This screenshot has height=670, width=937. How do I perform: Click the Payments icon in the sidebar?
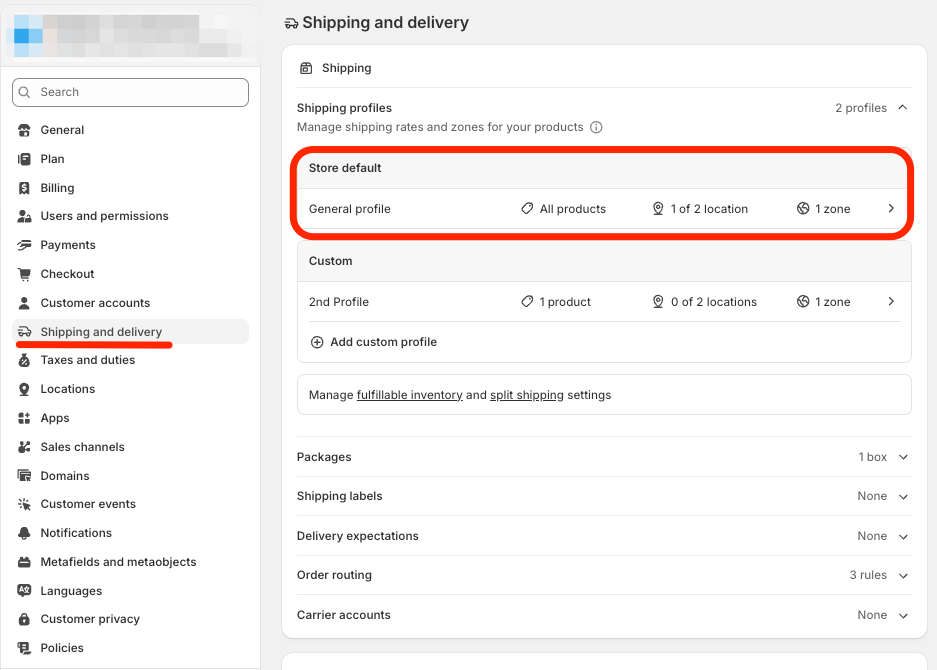point(24,245)
